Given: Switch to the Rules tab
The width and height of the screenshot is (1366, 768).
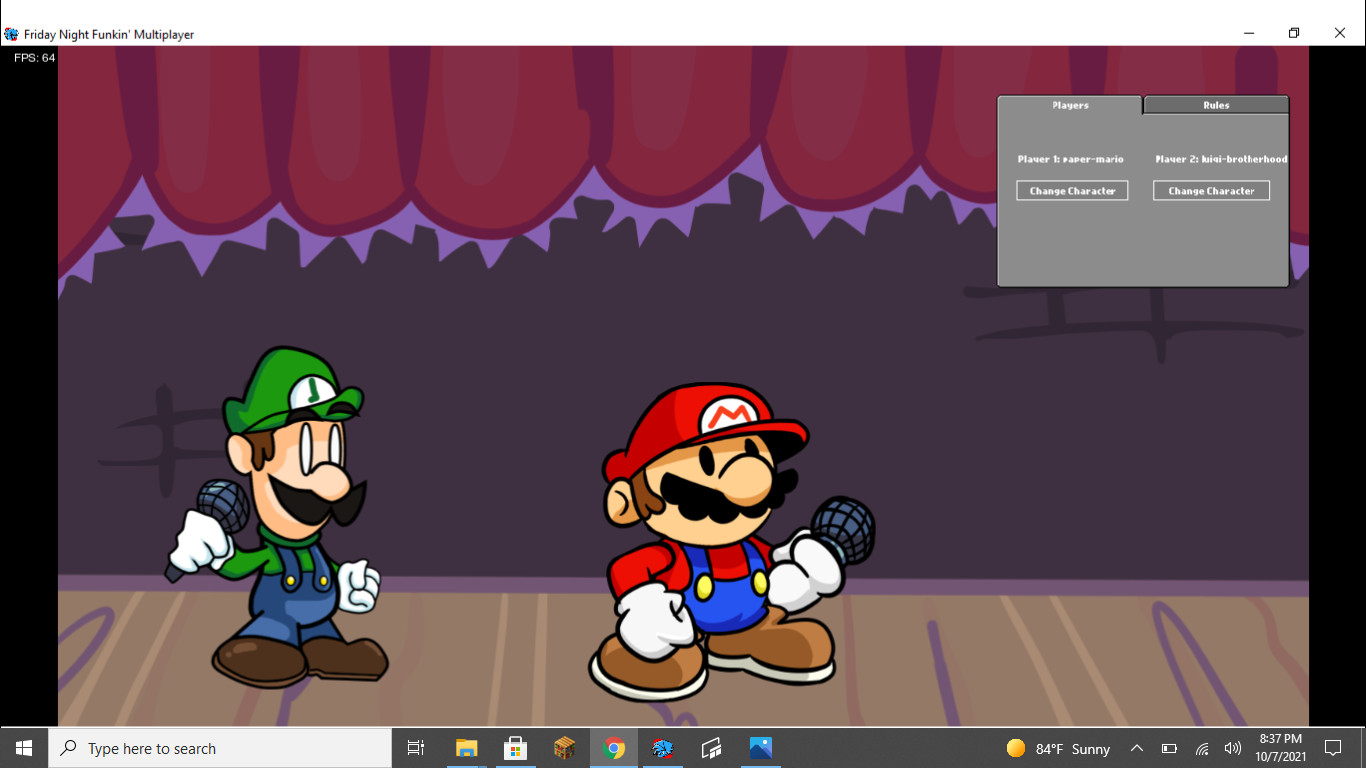Looking at the screenshot, I should pyautogui.click(x=1214, y=105).
